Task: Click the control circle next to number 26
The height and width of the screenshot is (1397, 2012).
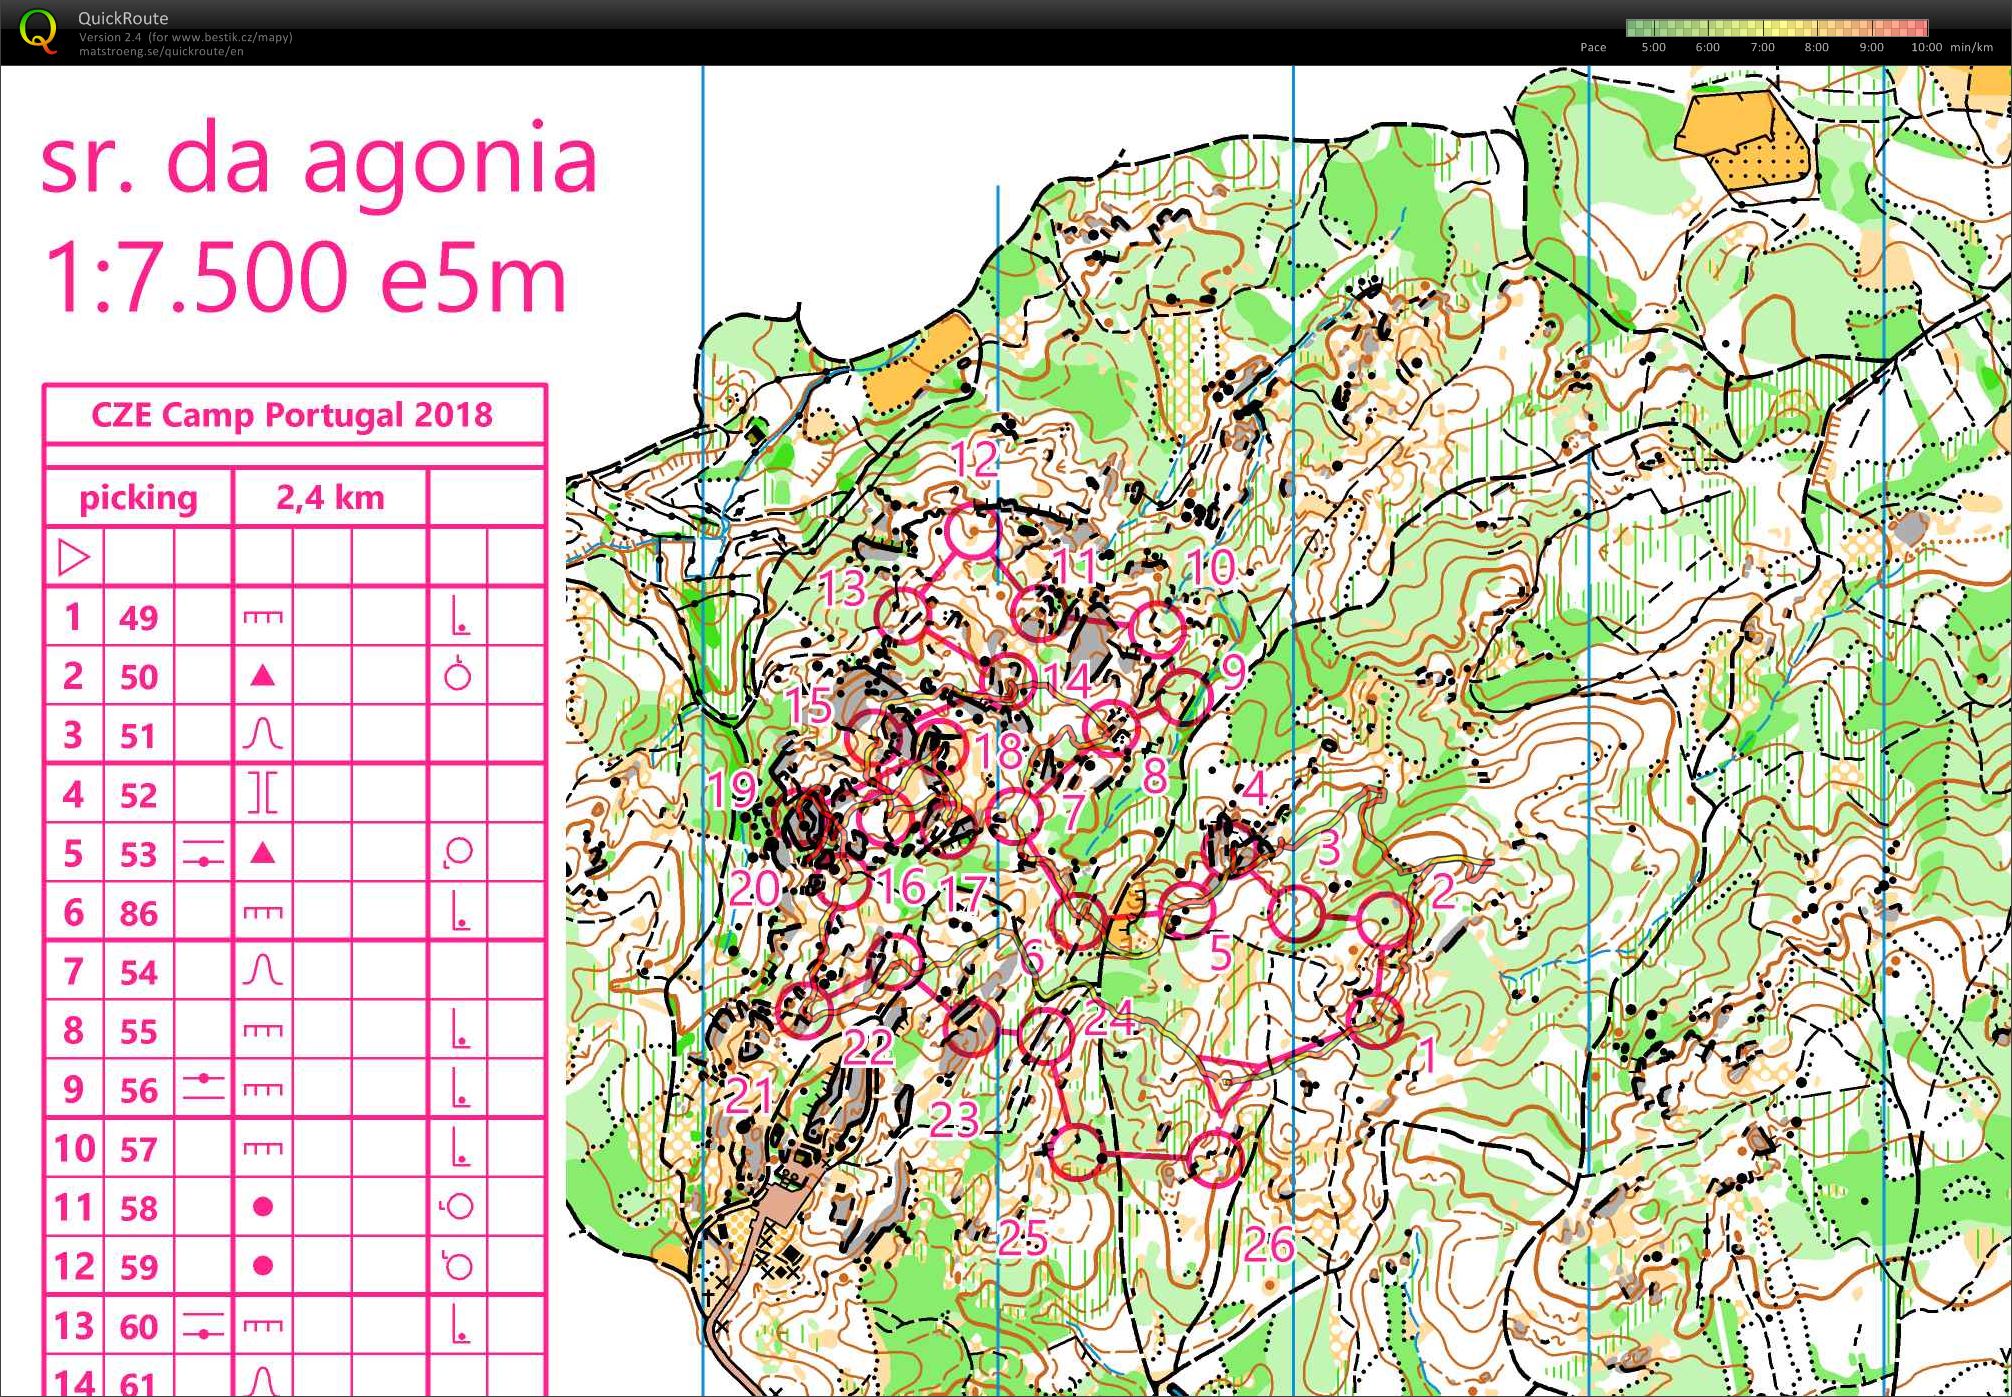Action: [1215, 1159]
